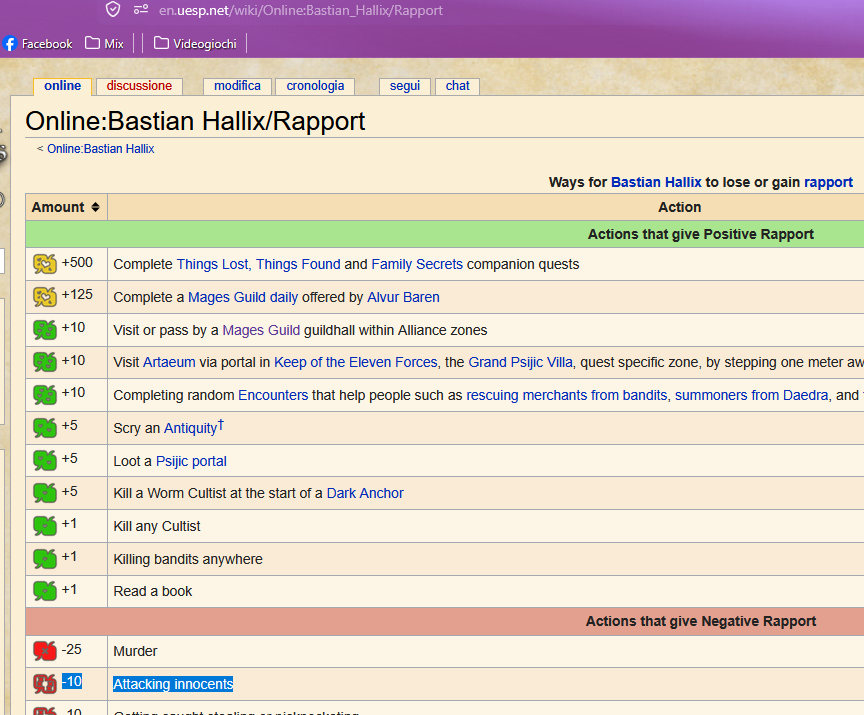Click the browser address bar URL
The image size is (864, 715).
click(300, 10)
